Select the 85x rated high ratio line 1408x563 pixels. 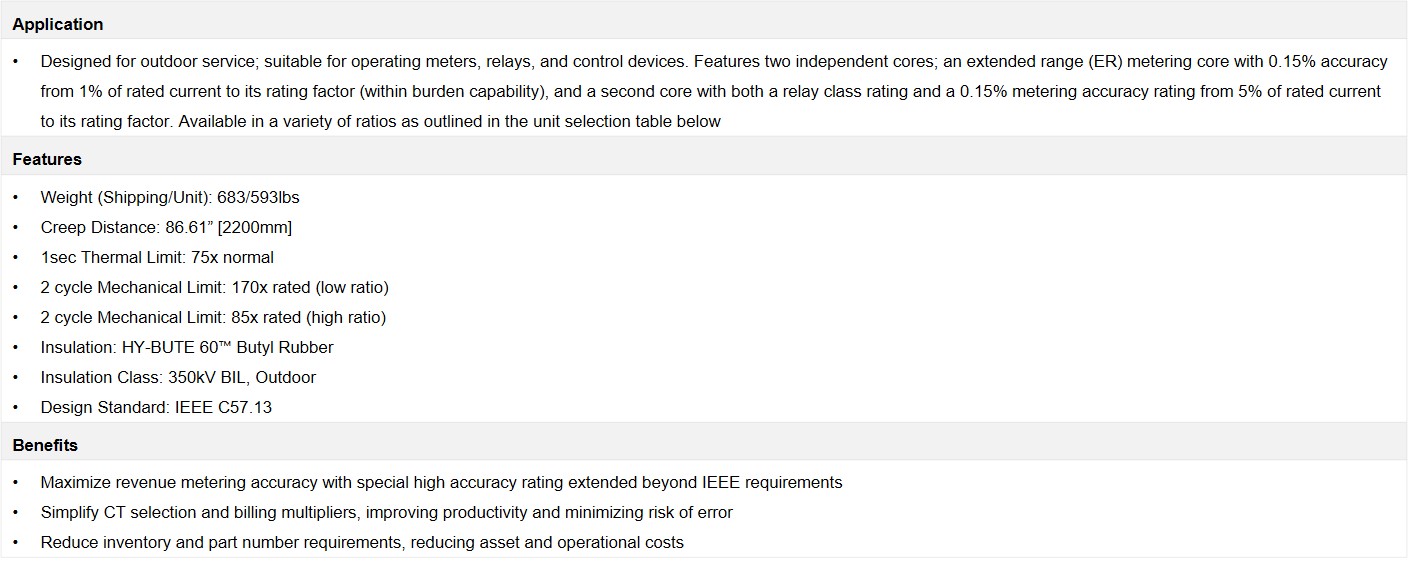click(x=213, y=317)
